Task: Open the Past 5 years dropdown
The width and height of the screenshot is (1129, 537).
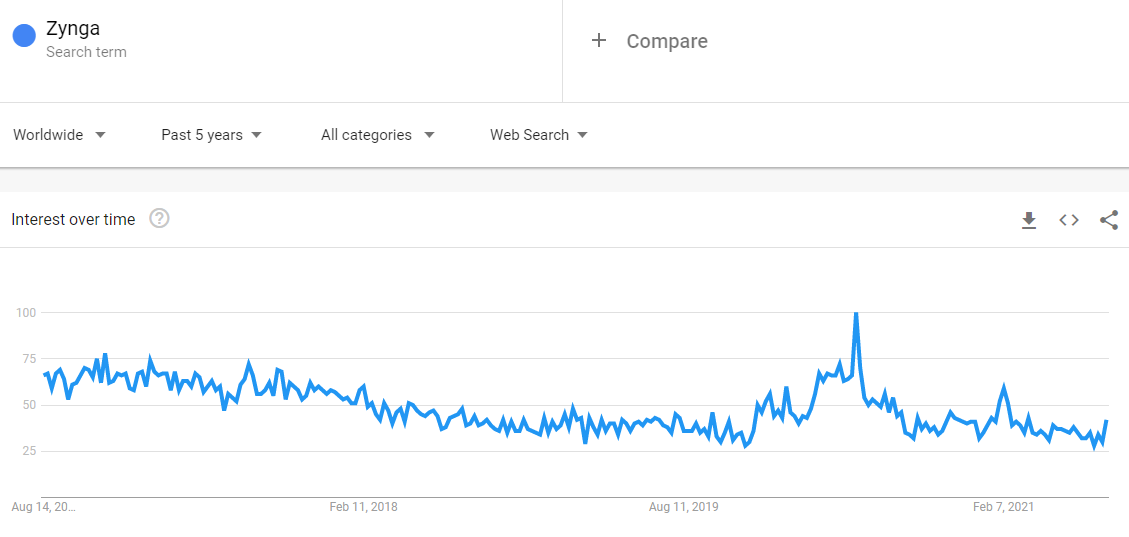Action: point(211,135)
